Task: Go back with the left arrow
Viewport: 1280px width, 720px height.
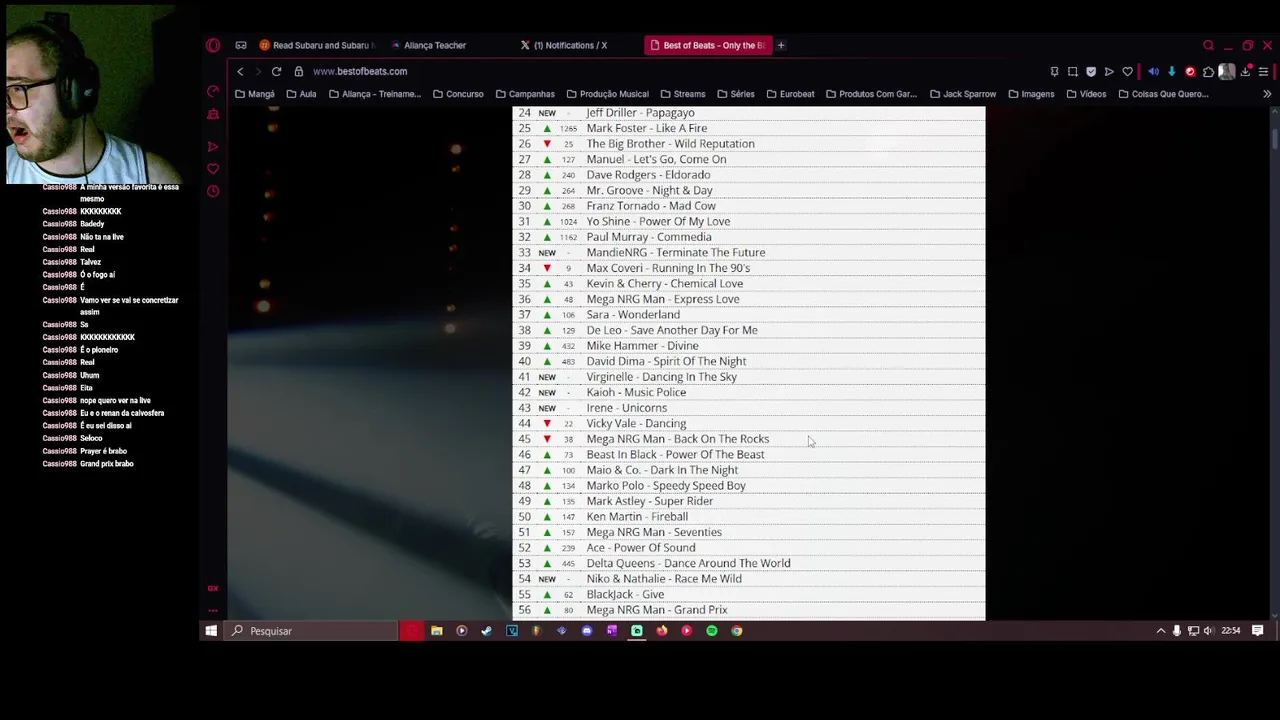Action: click(x=240, y=71)
